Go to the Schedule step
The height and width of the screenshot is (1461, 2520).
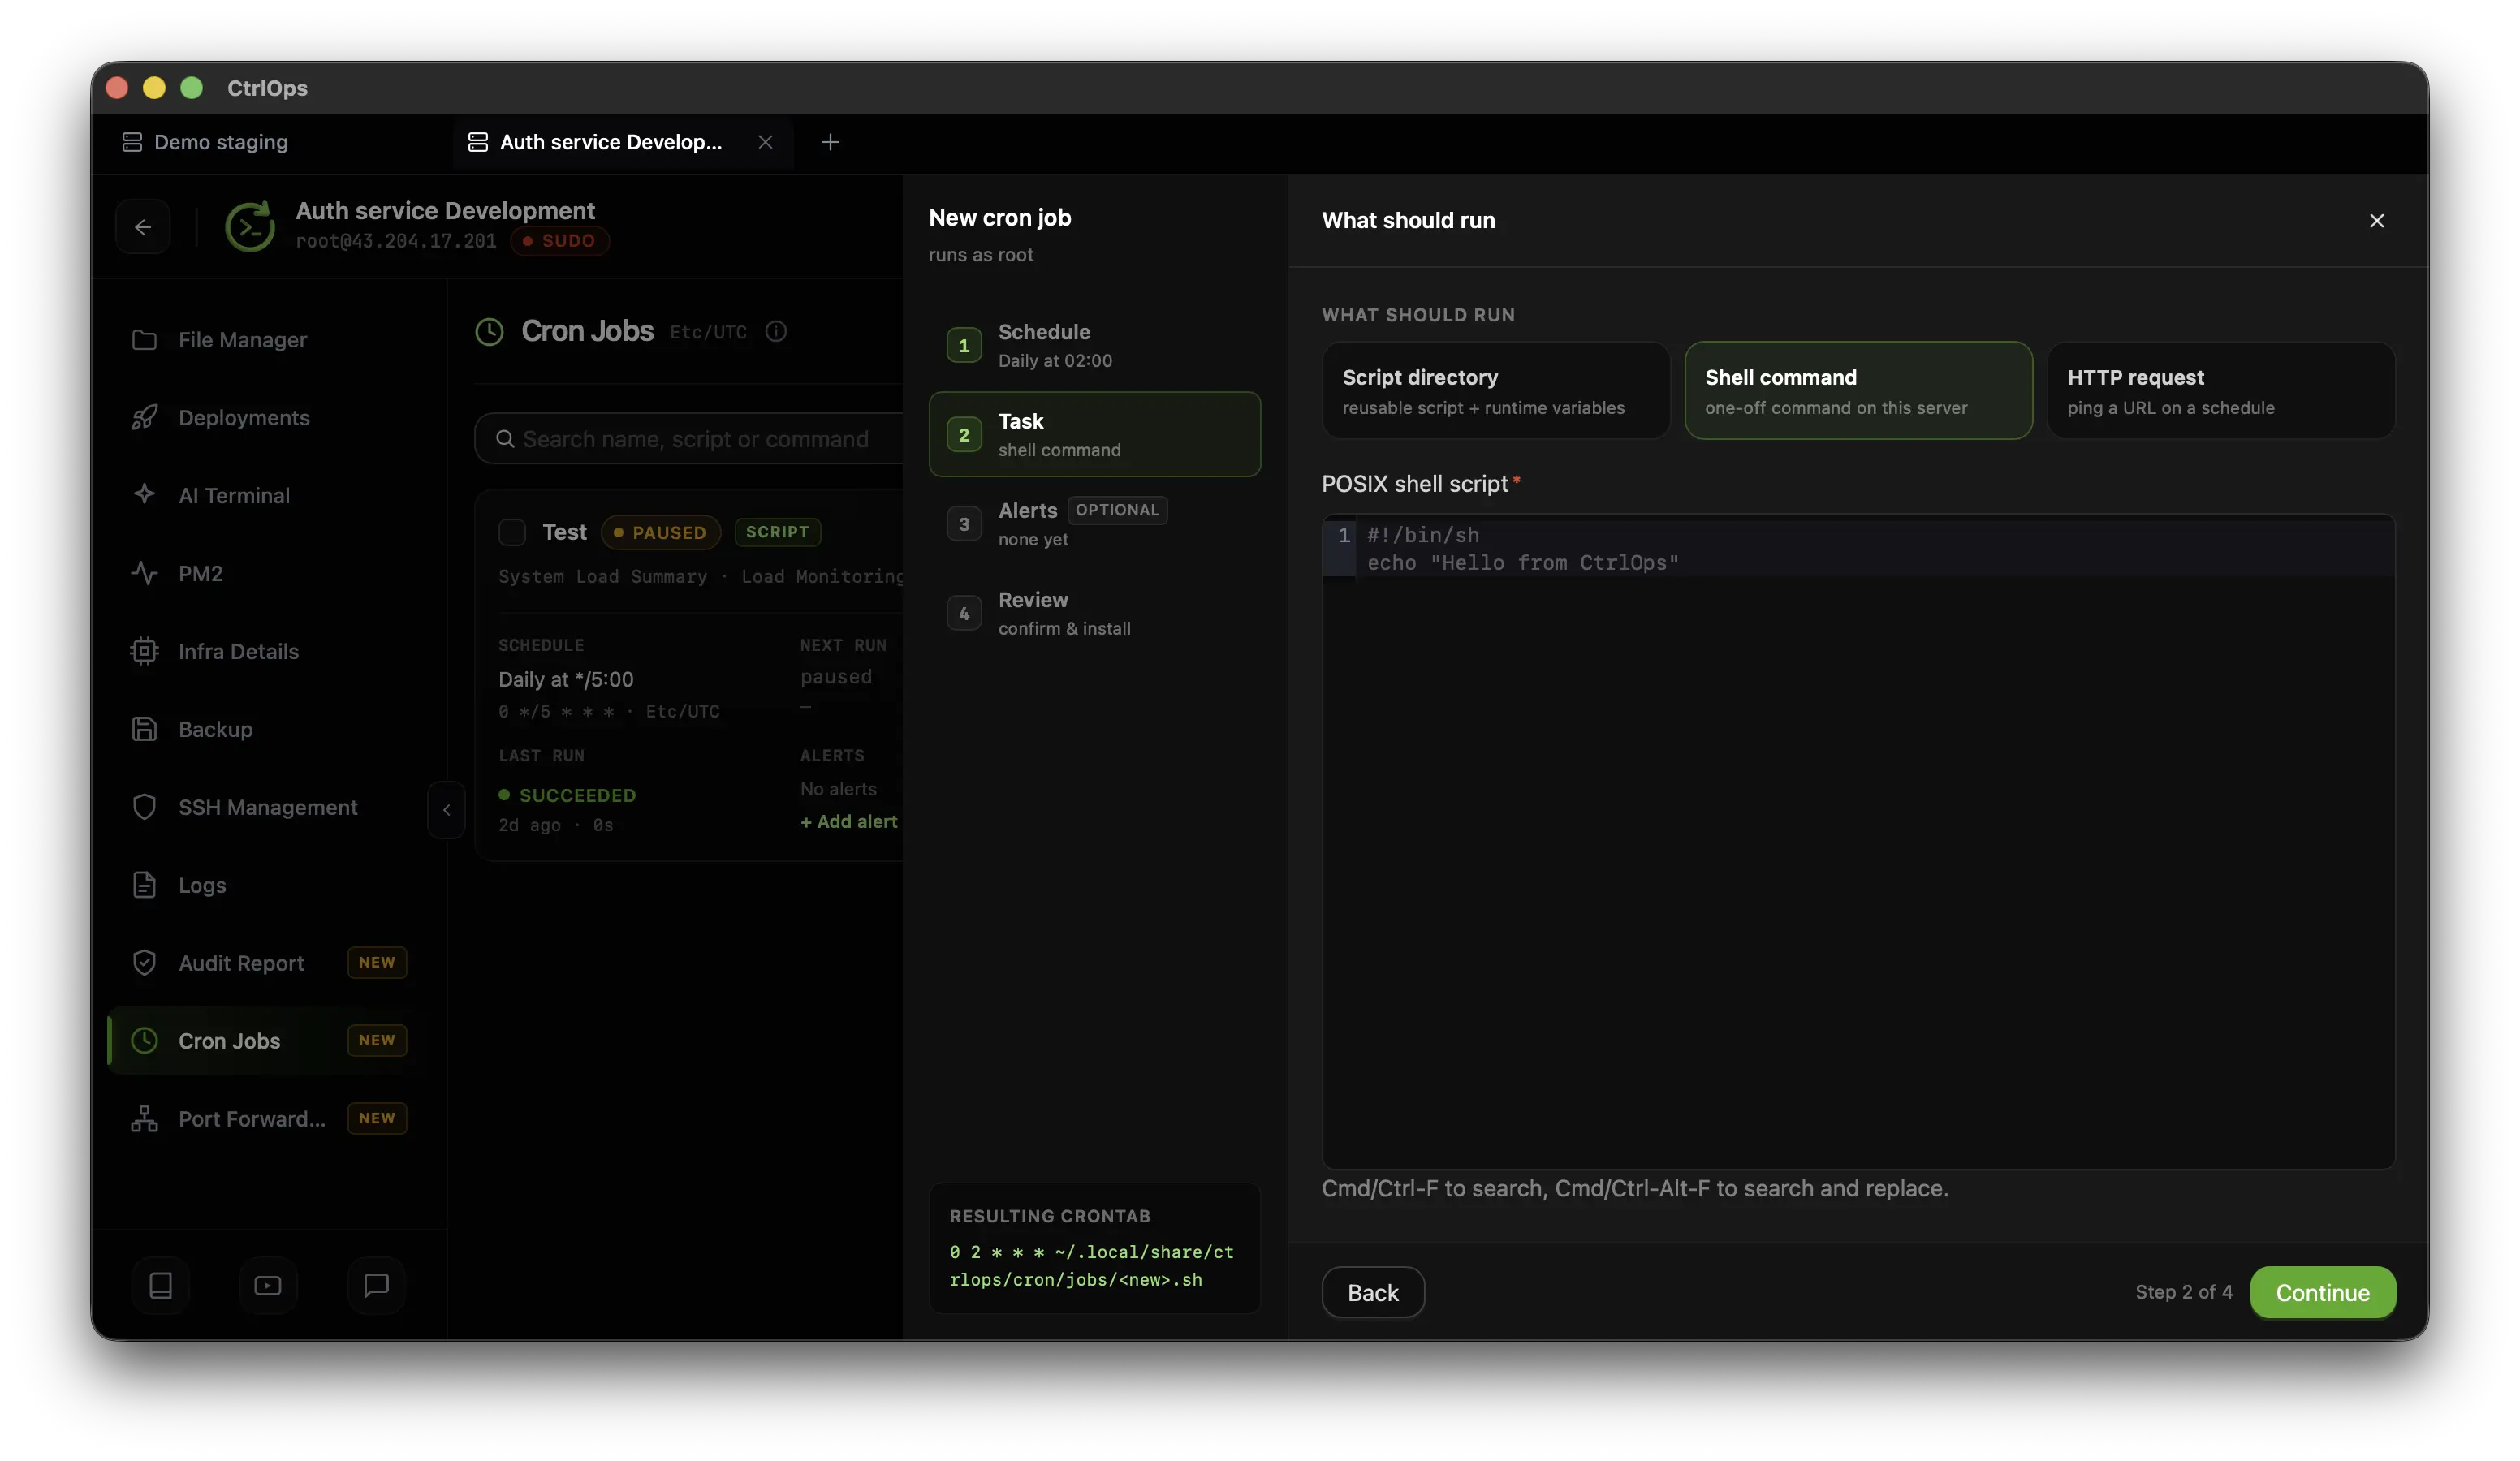[x=1095, y=345]
